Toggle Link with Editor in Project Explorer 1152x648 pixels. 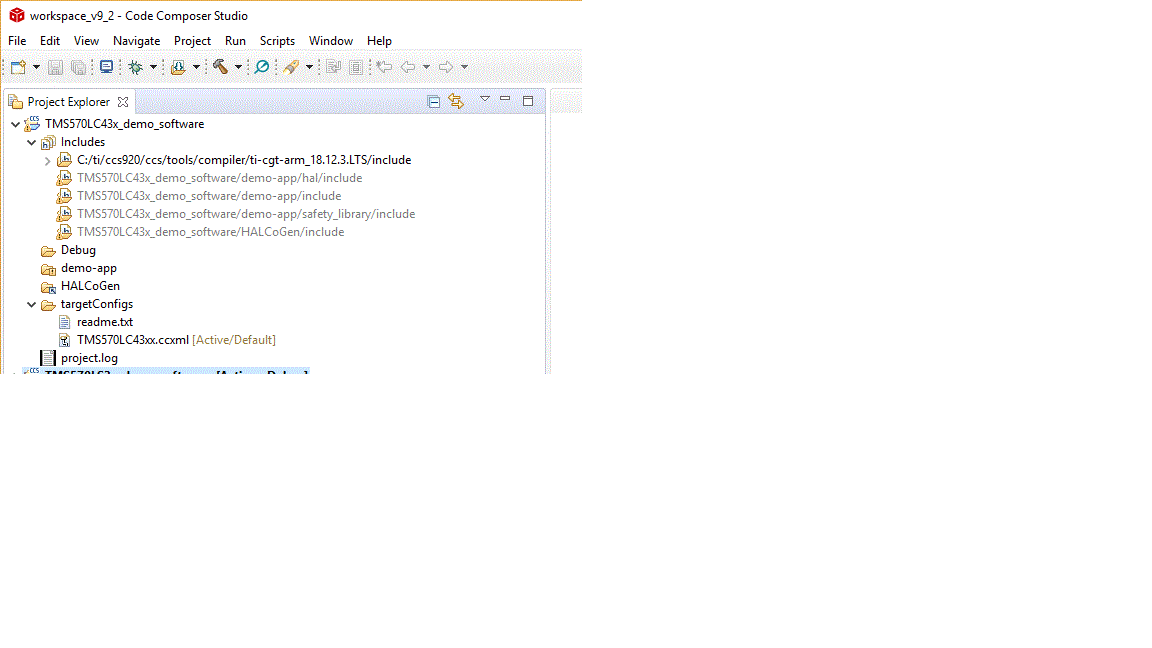click(456, 101)
